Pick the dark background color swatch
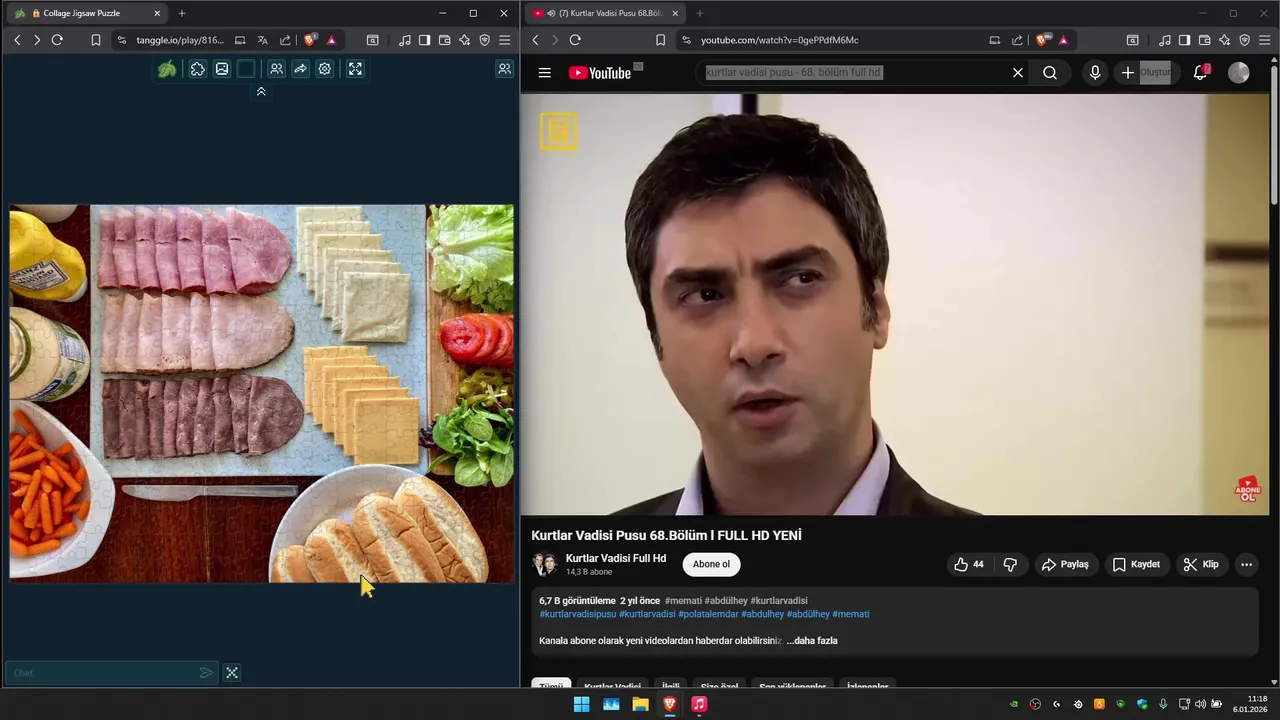Image resolution: width=1280 pixels, height=720 pixels. pyautogui.click(x=246, y=69)
